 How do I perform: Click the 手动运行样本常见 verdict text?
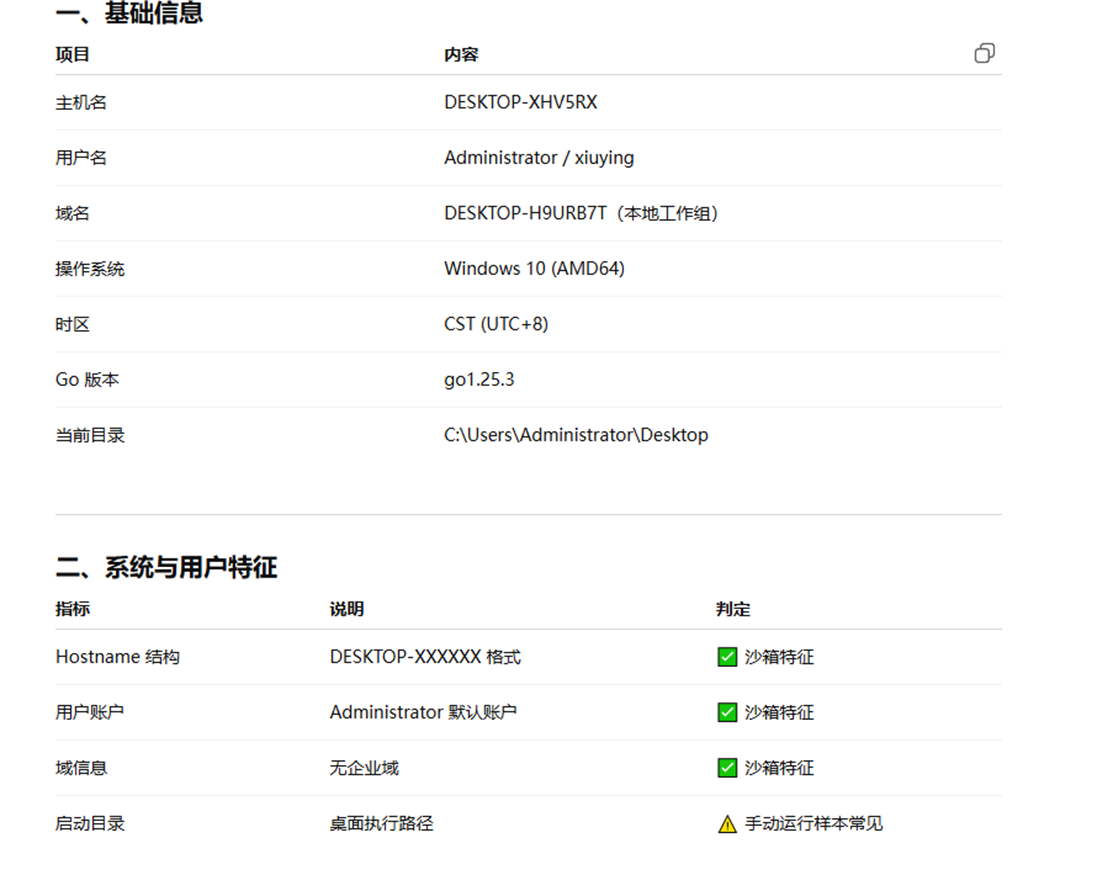813,824
